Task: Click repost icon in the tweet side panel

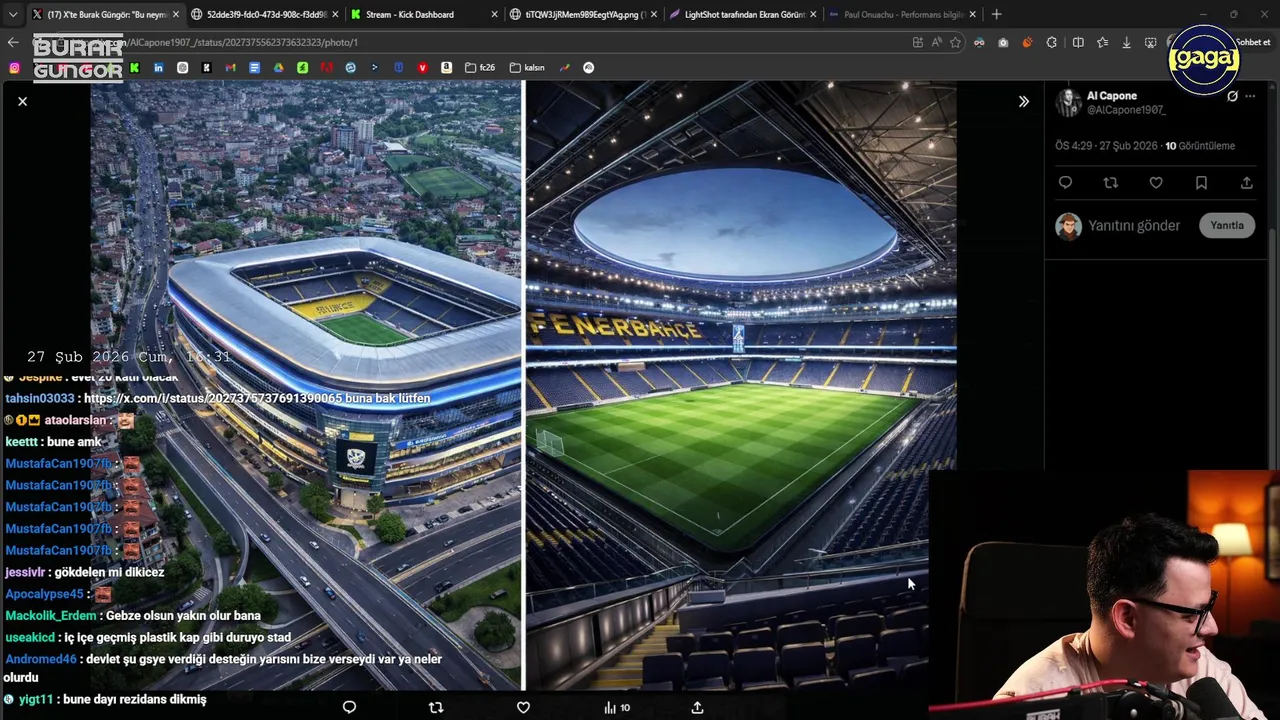Action: click(1110, 183)
